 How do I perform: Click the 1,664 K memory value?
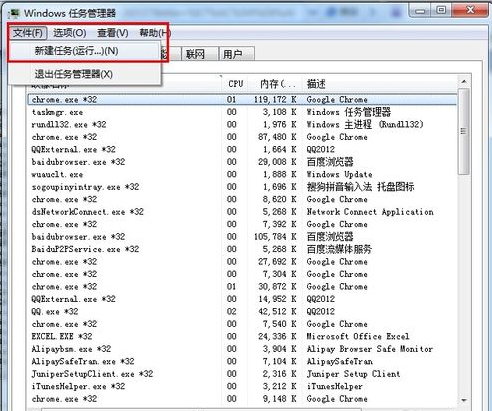coord(279,149)
